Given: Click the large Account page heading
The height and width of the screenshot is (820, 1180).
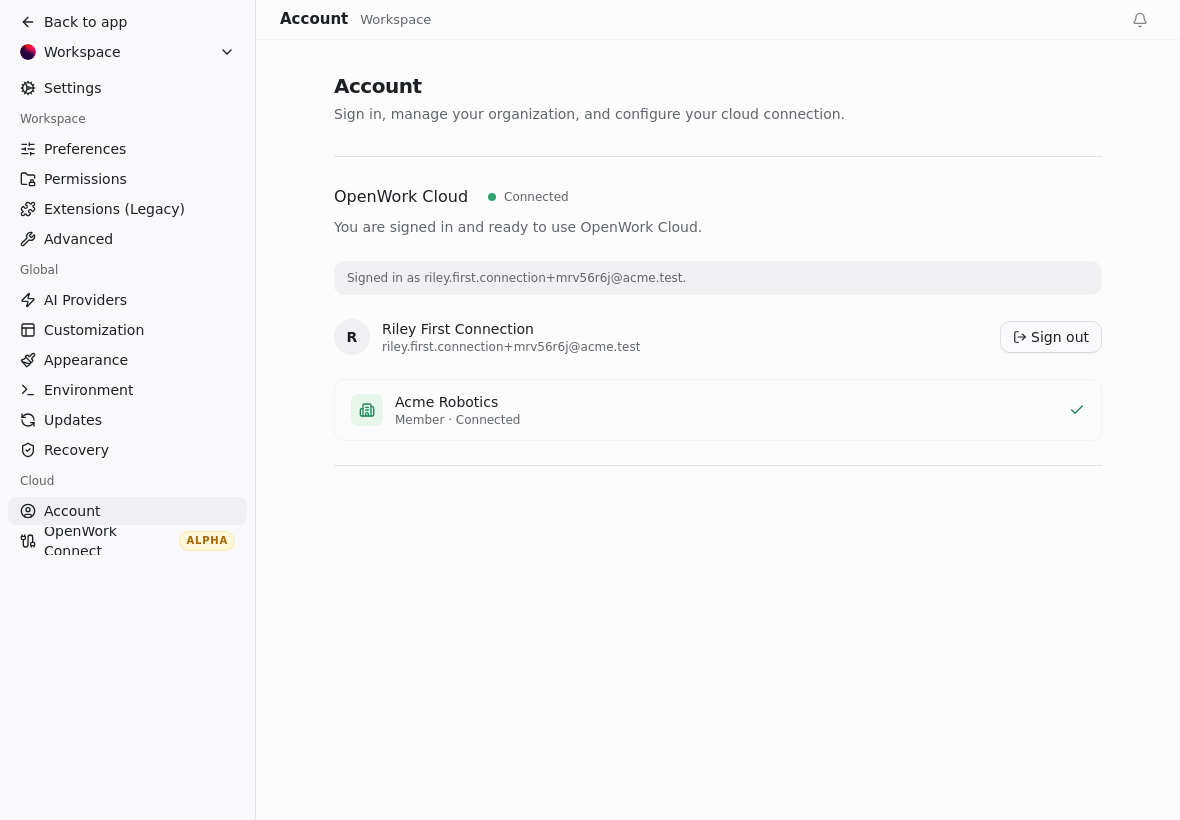Looking at the screenshot, I should pos(378,87).
